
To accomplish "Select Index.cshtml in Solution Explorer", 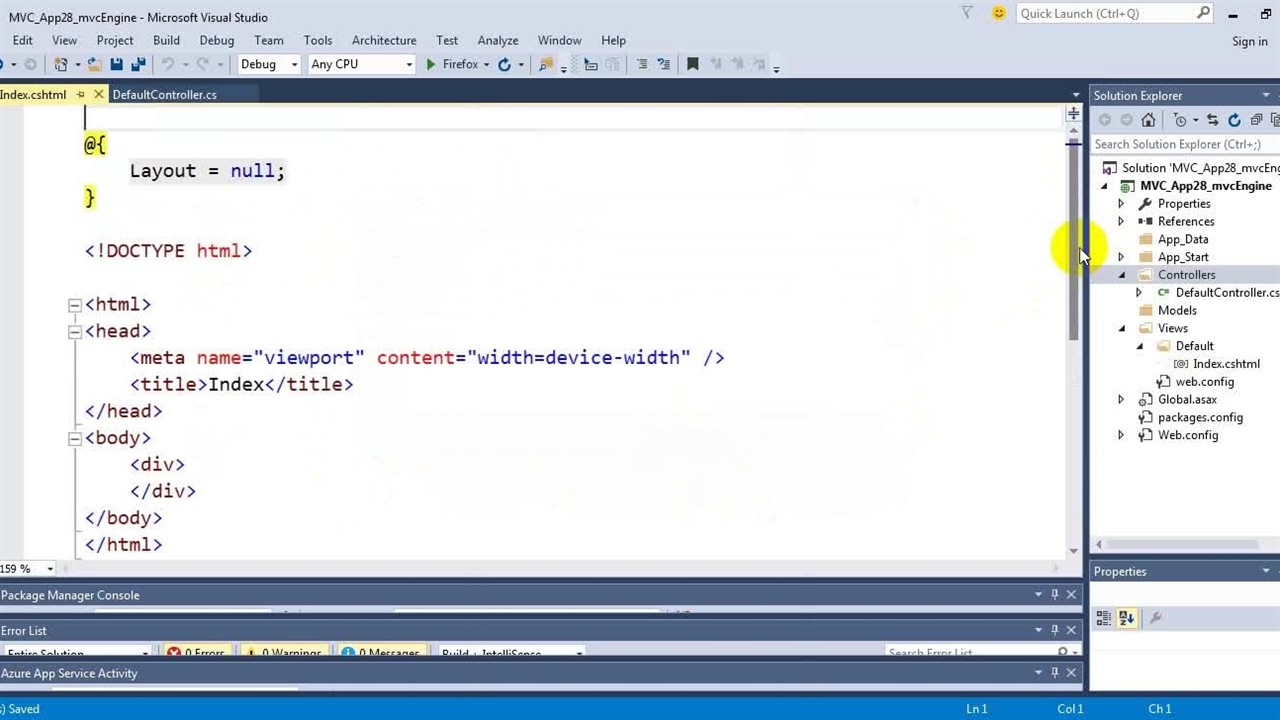I will 1225,364.
